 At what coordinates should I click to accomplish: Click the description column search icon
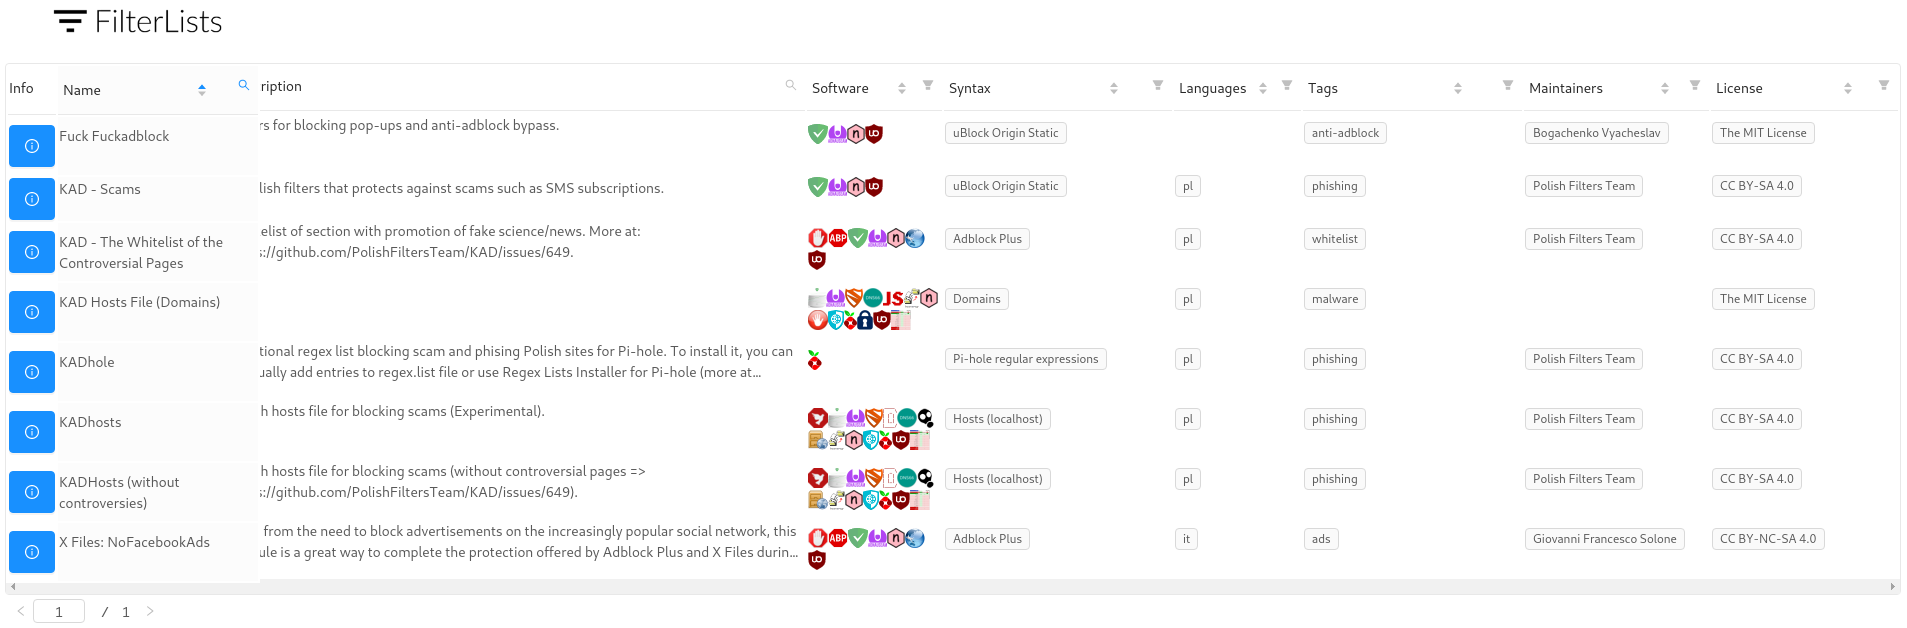point(791,85)
